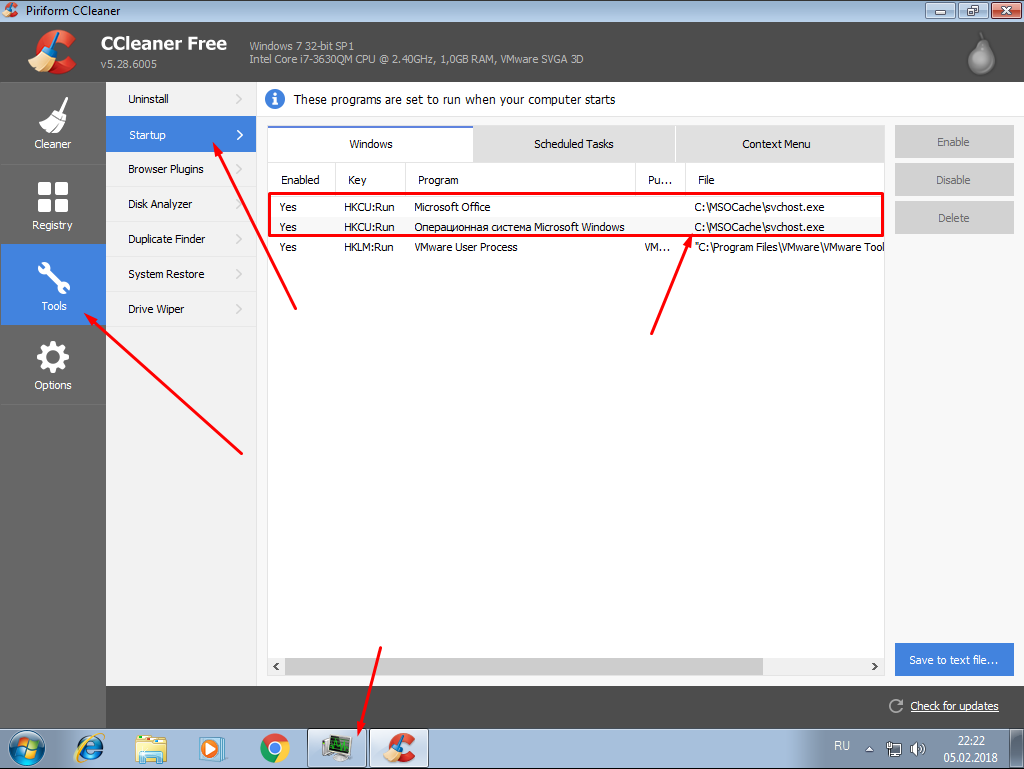Click the network tray icon

(x=893, y=749)
